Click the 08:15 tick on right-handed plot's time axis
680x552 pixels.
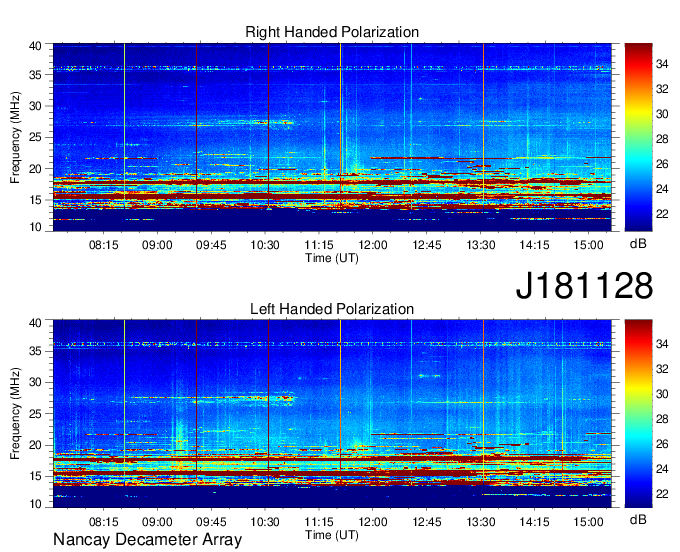[x=104, y=245]
